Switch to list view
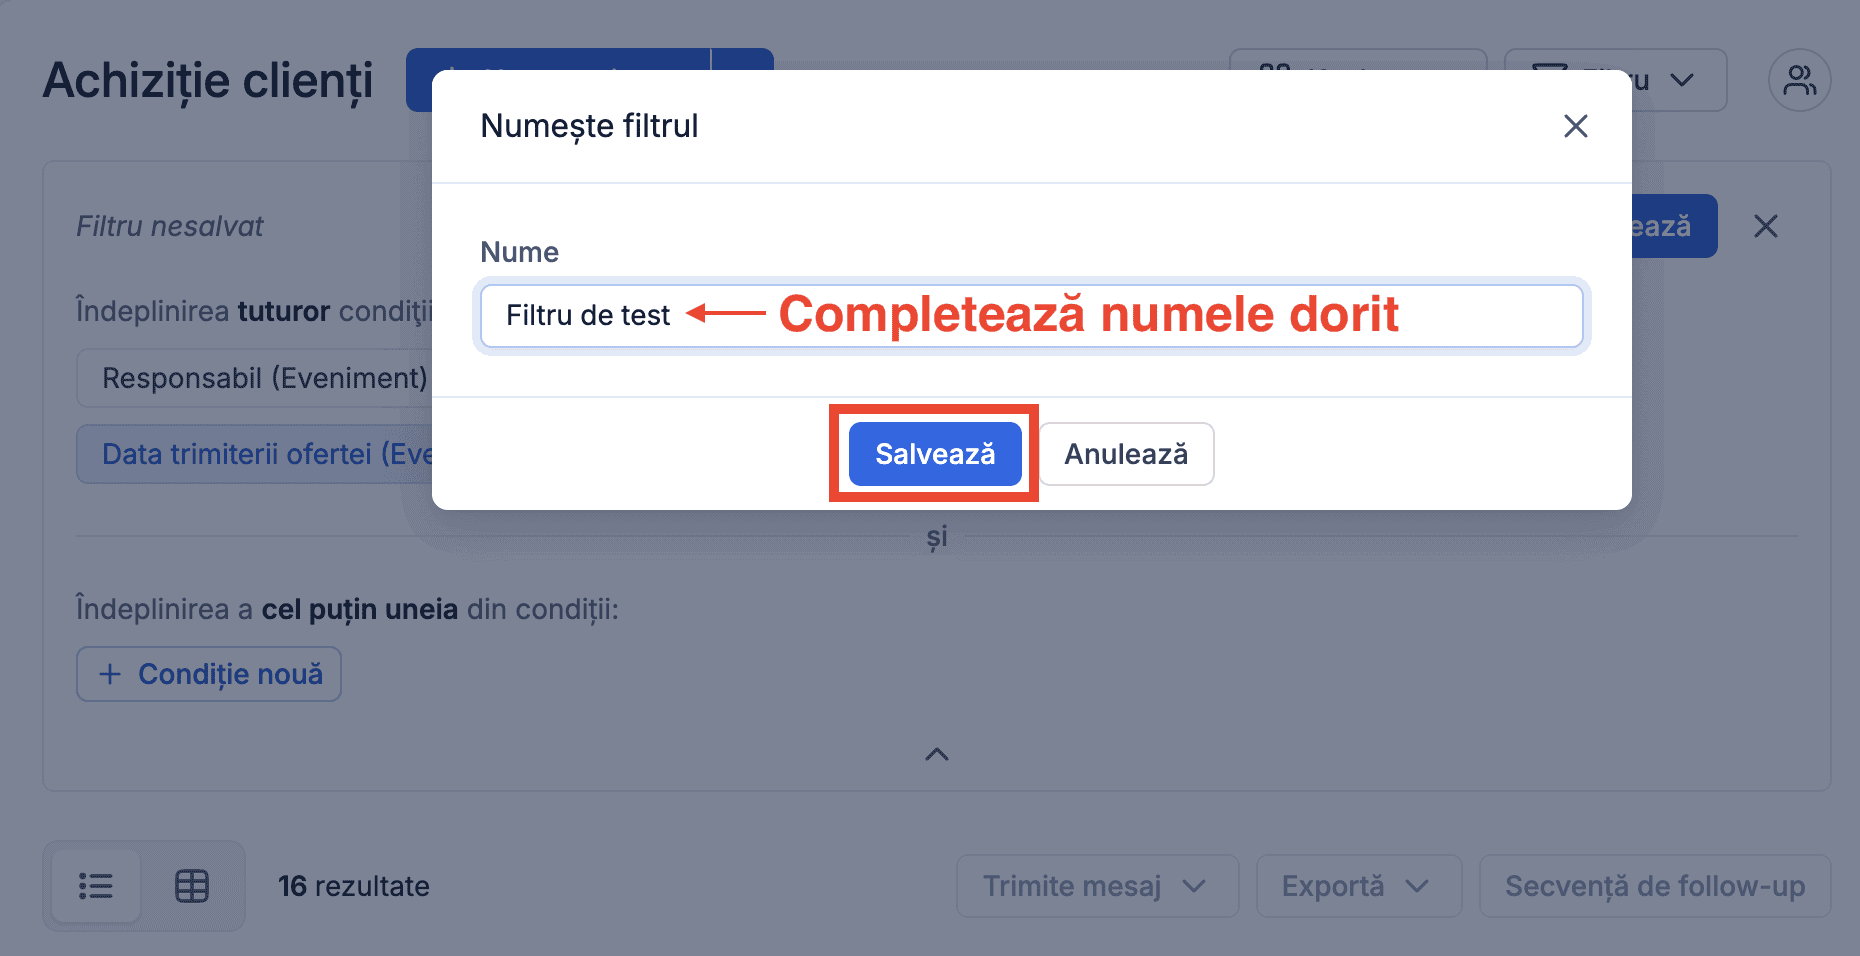 tap(96, 886)
